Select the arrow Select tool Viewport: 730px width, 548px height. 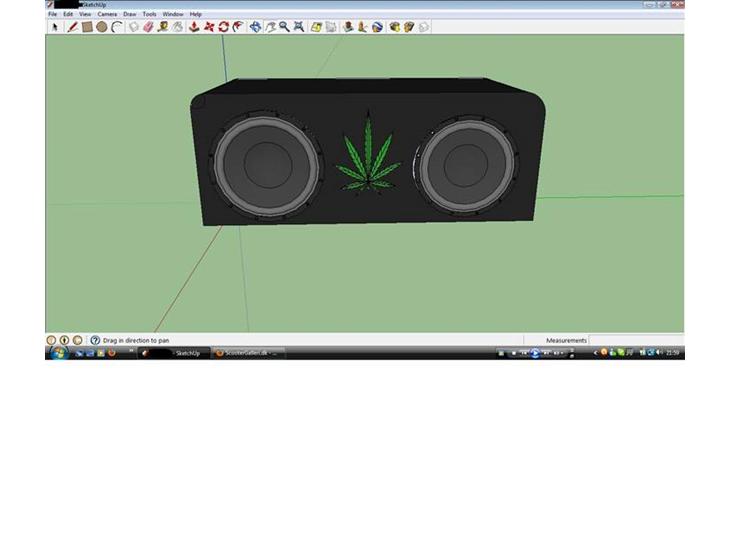click(55, 27)
